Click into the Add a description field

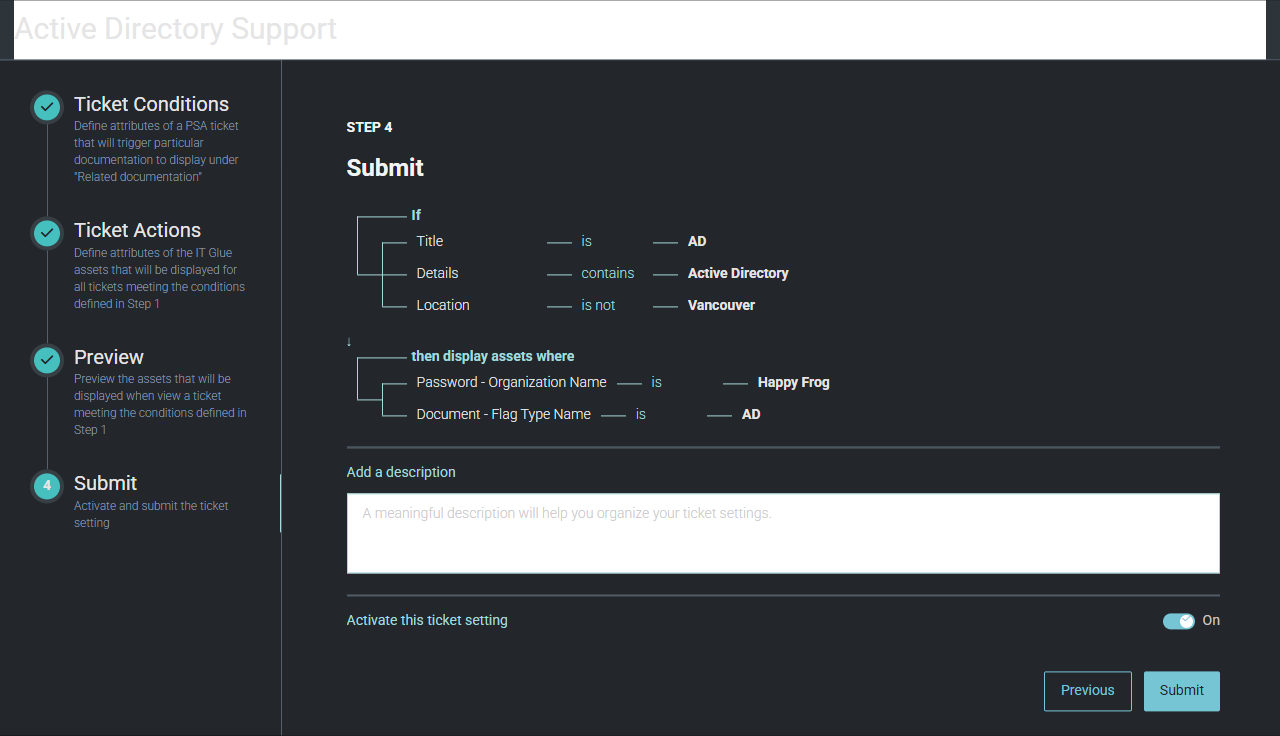[782, 533]
